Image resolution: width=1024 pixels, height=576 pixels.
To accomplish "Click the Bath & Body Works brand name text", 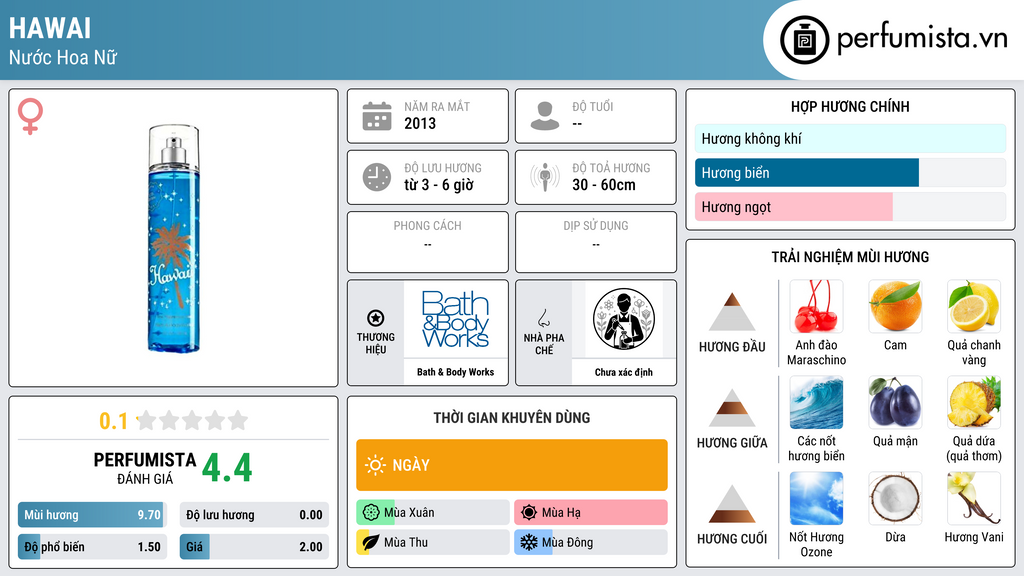I will click(455, 372).
